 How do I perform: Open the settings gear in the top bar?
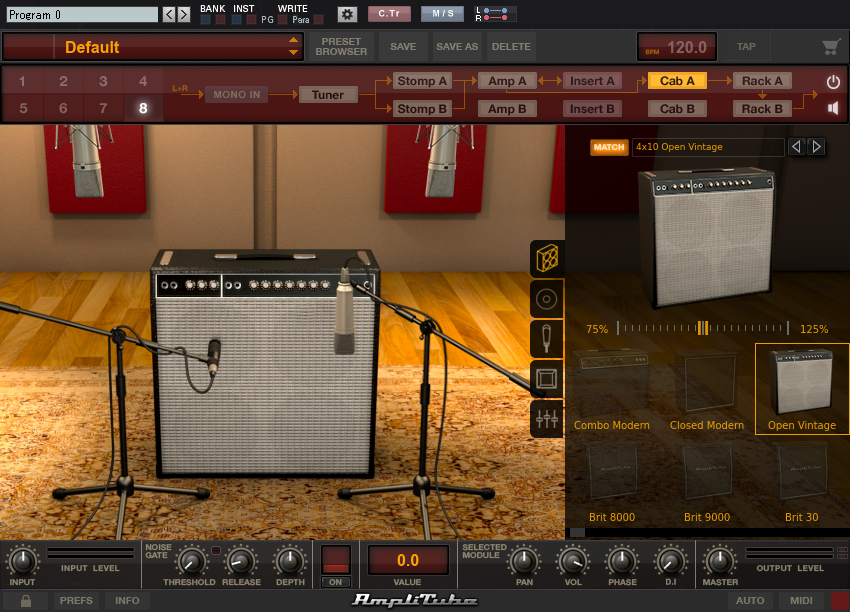coord(347,14)
